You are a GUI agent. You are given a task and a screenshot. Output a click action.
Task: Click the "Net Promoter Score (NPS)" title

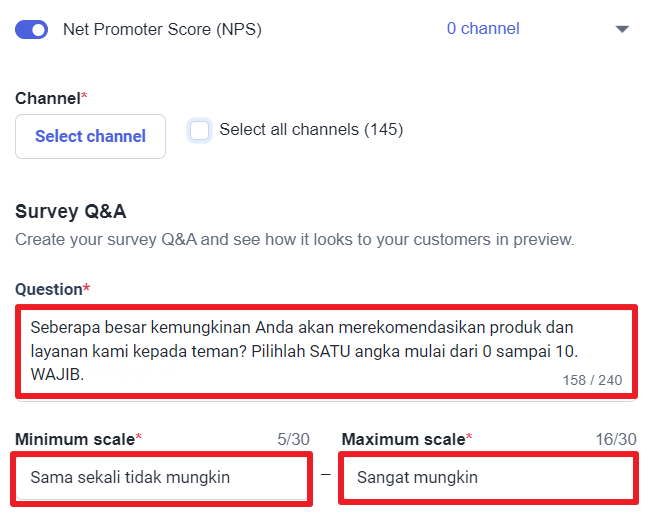tap(162, 29)
